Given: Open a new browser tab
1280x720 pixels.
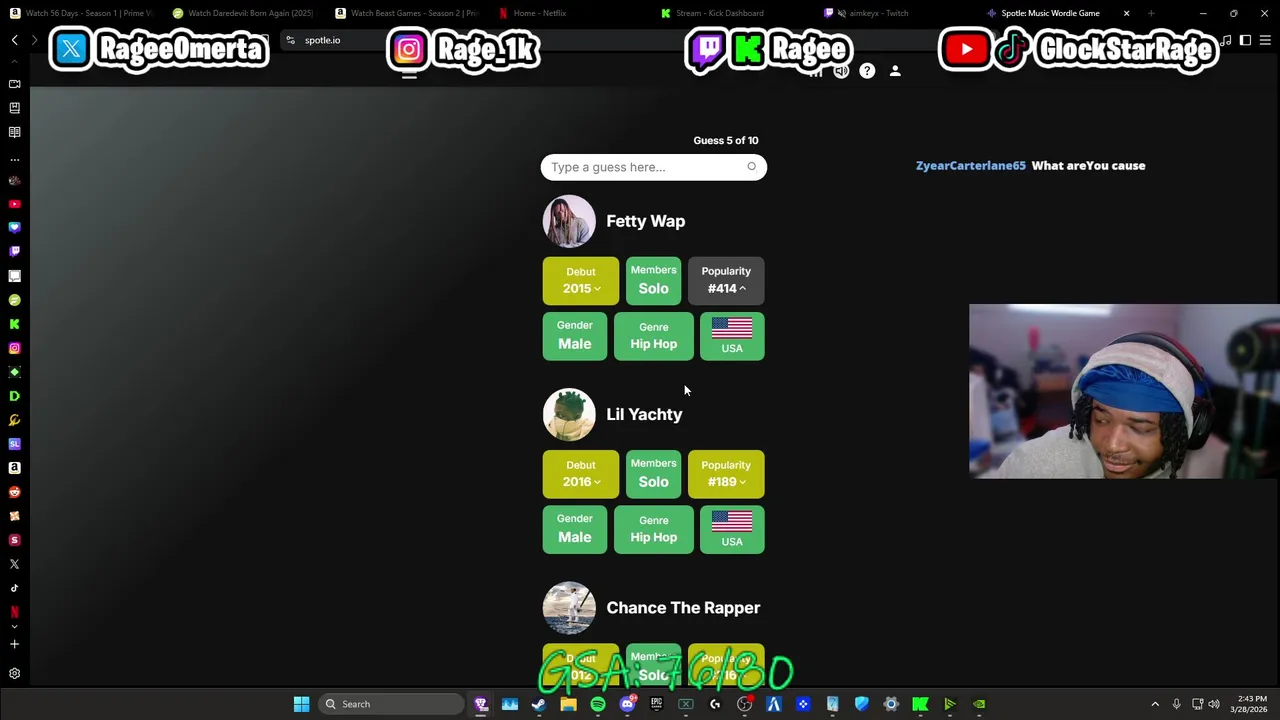Looking at the screenshot, I should [x=1151, y=13].
